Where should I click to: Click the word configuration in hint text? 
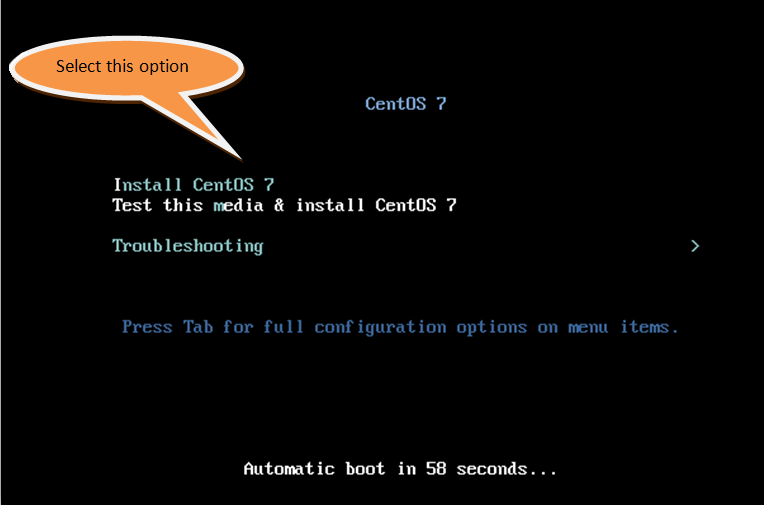(380, 327)
